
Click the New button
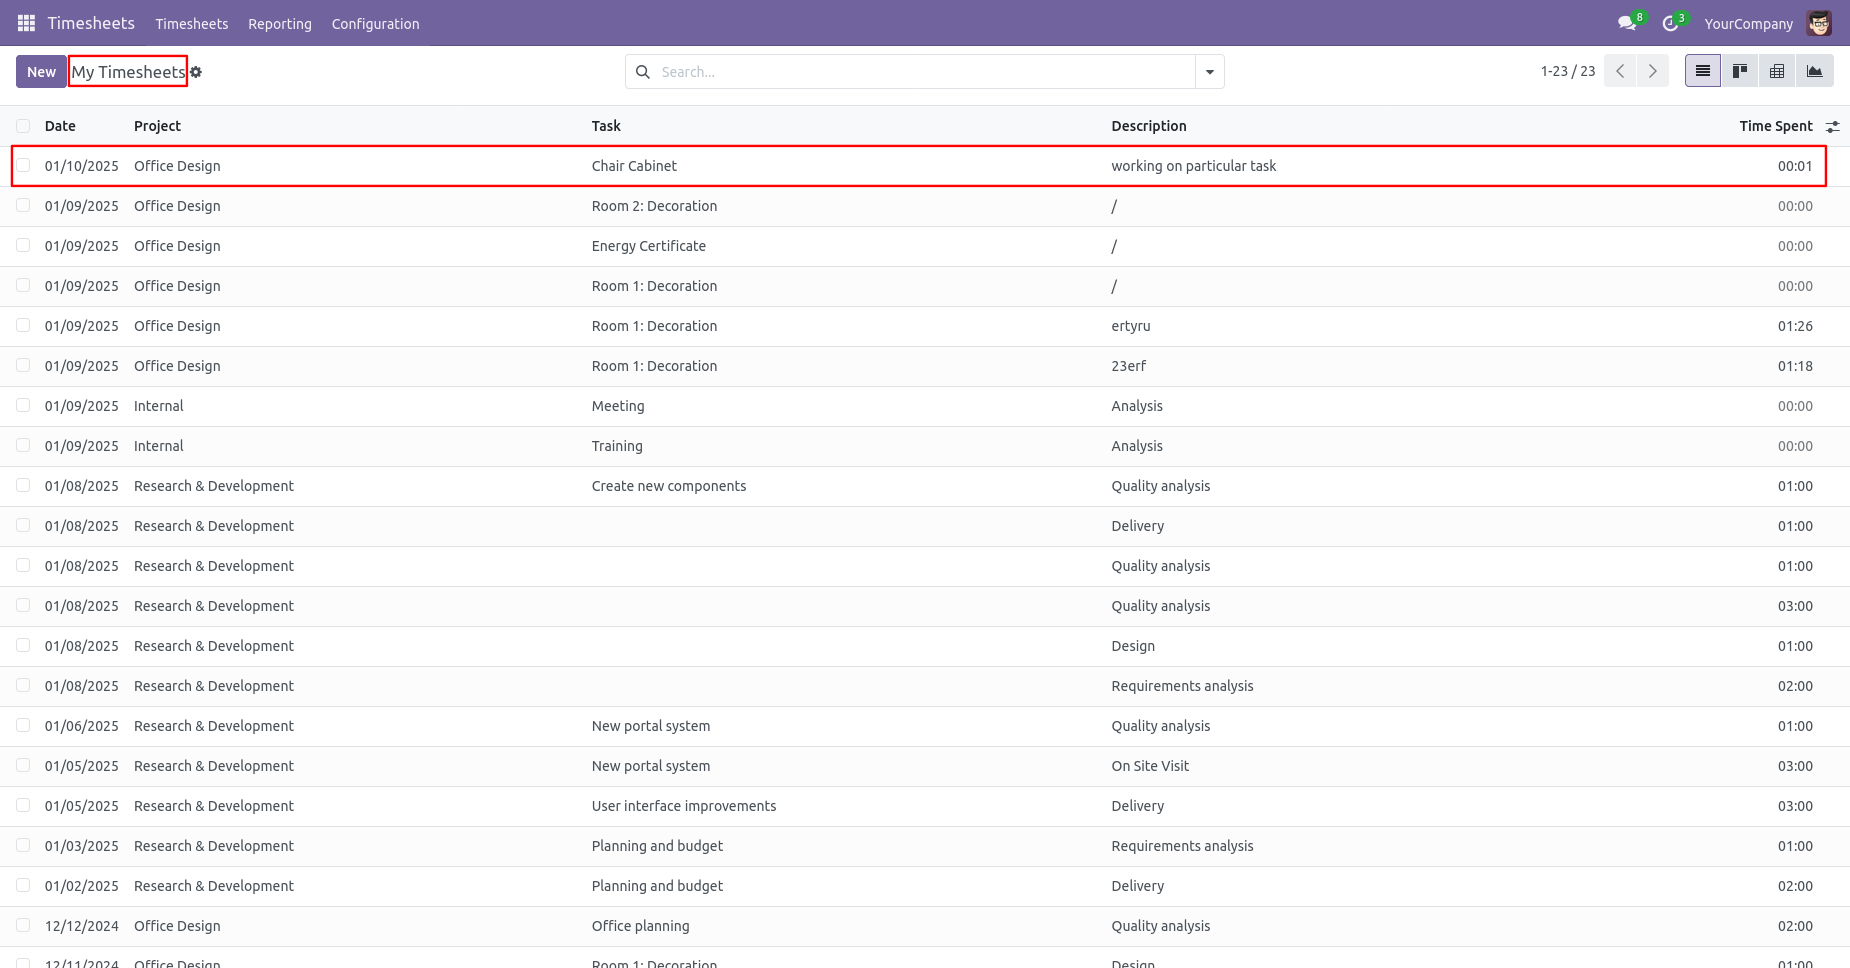[41, 72]
